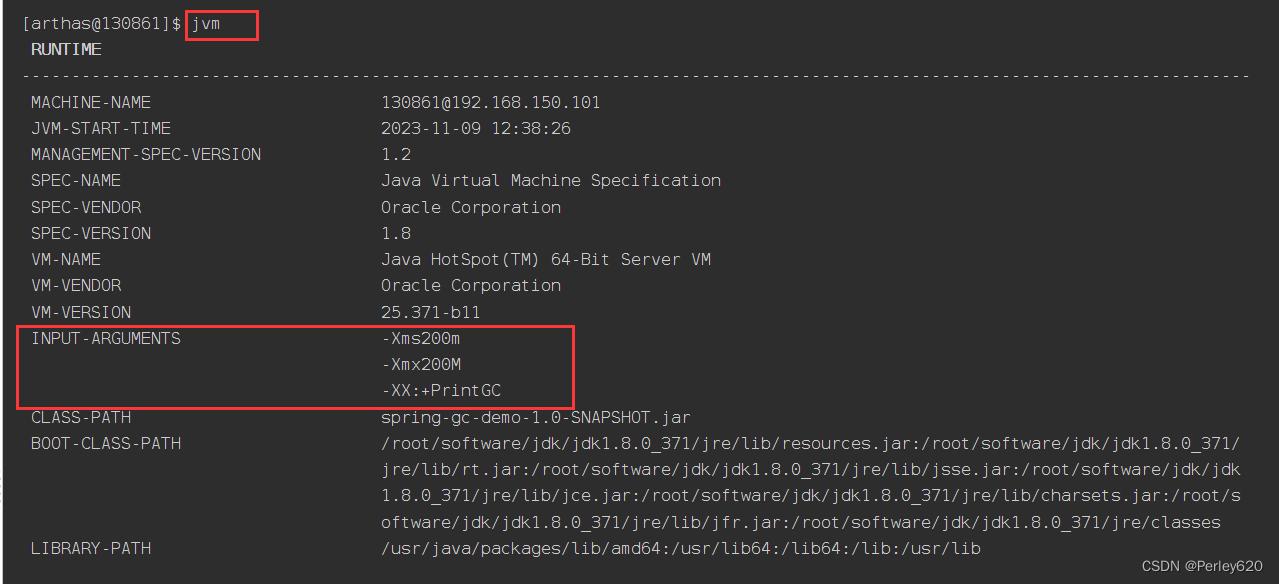Click the JVM-START-TIME value 2023-11-09 12:38:26
Viewport: 1279px width, 584px height.
point(476,128)
